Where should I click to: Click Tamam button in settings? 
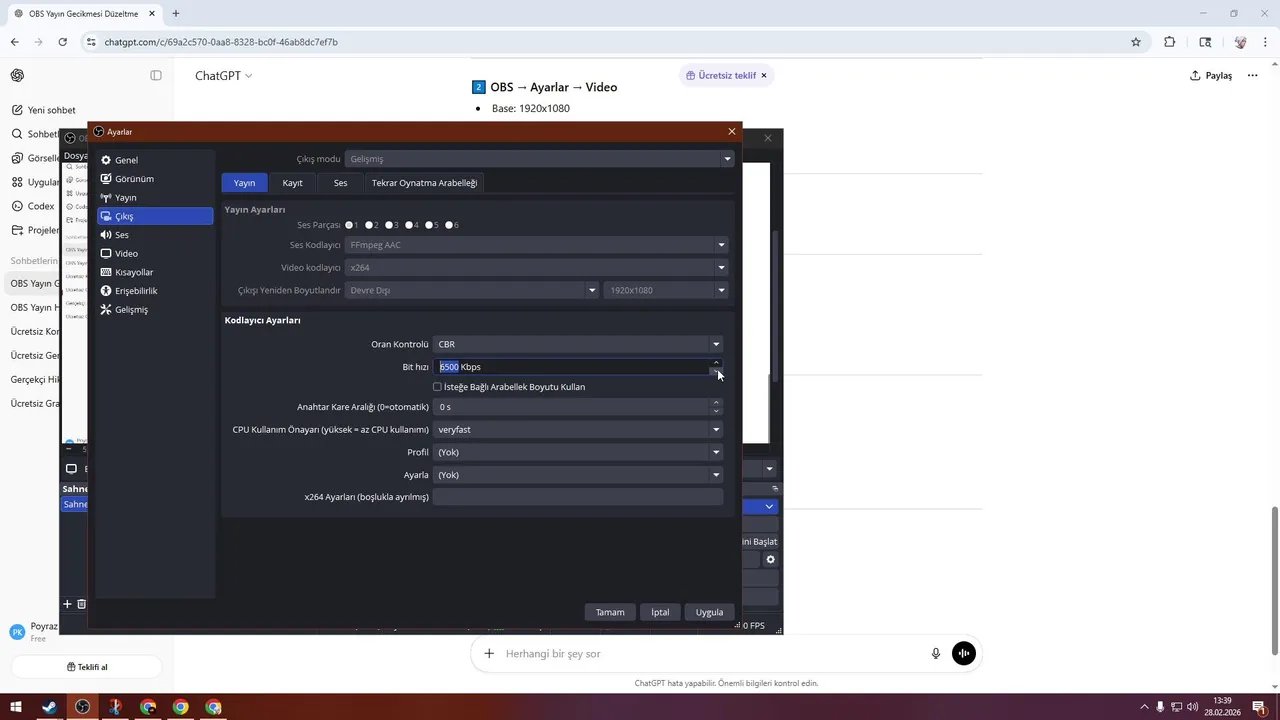pos(610,612)
